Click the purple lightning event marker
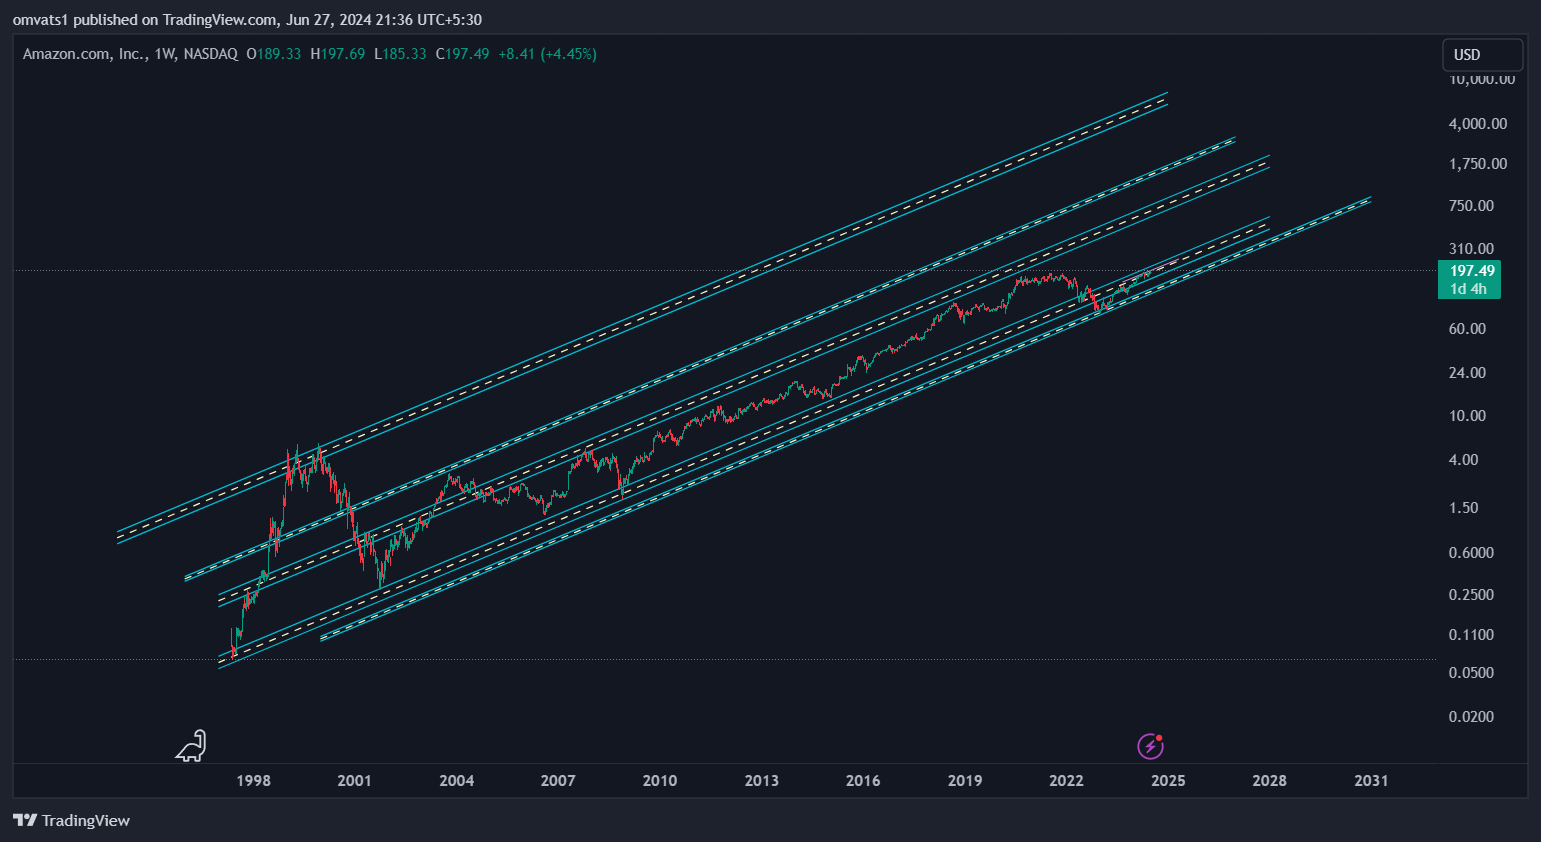1541x842 pixels. (1151, 746)
